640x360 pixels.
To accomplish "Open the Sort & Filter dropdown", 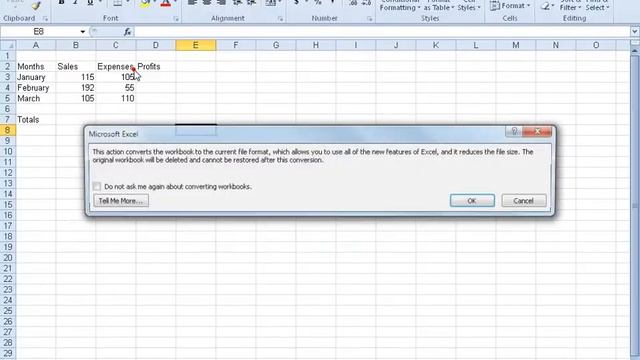I will [x=570, y=5].
